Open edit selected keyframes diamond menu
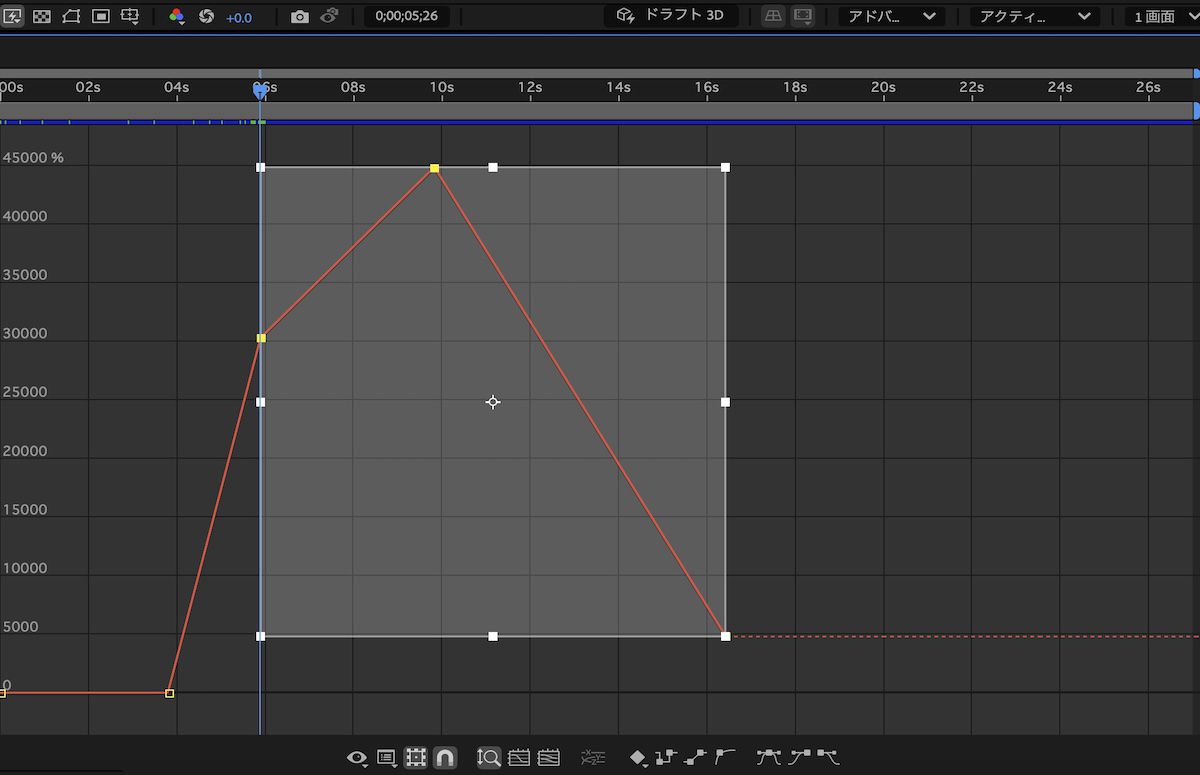 639,758
